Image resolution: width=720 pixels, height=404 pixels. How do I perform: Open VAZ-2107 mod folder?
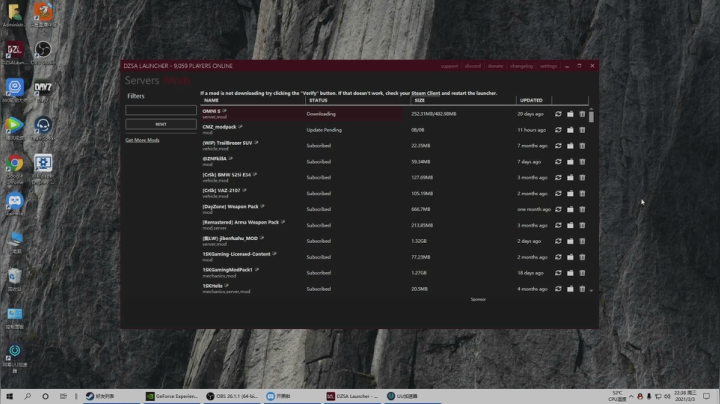pyautogui.click(x=570, y=193)
